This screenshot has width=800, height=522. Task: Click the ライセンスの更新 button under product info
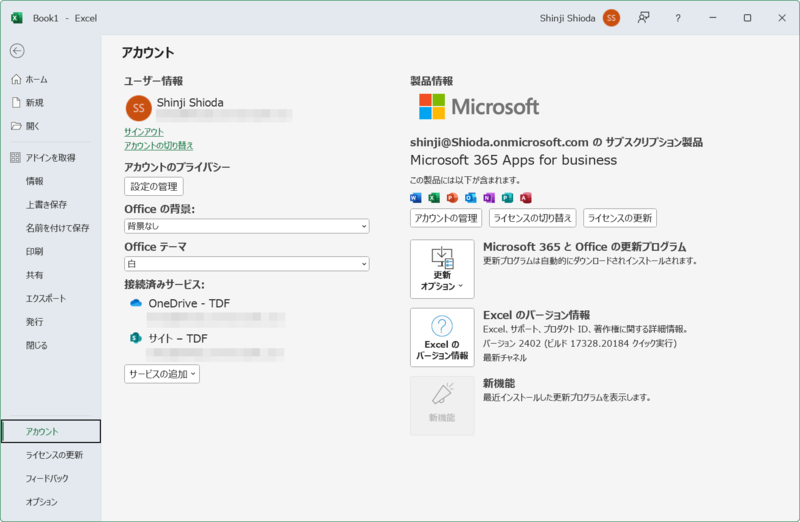click(620, 218)
